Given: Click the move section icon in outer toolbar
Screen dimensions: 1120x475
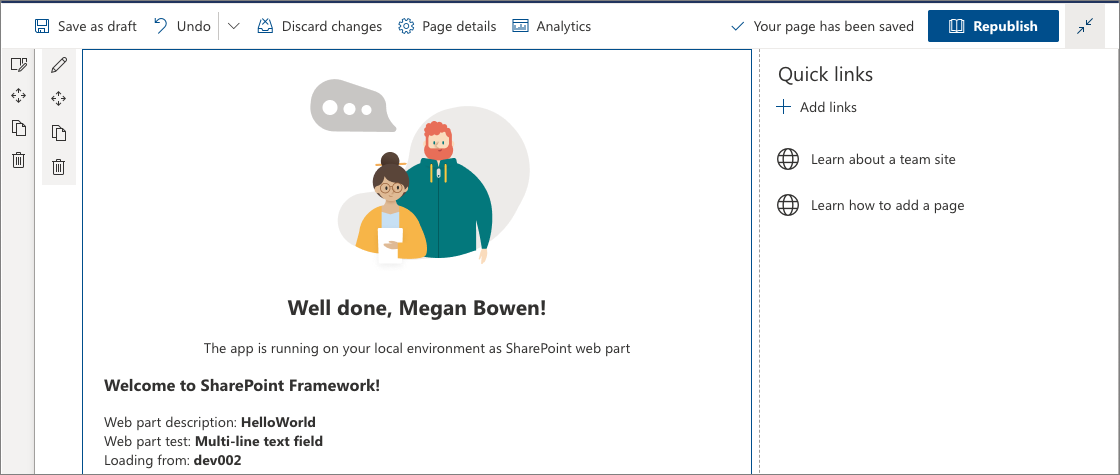Looking at the screenshot, I should click(x=19, y=96).
